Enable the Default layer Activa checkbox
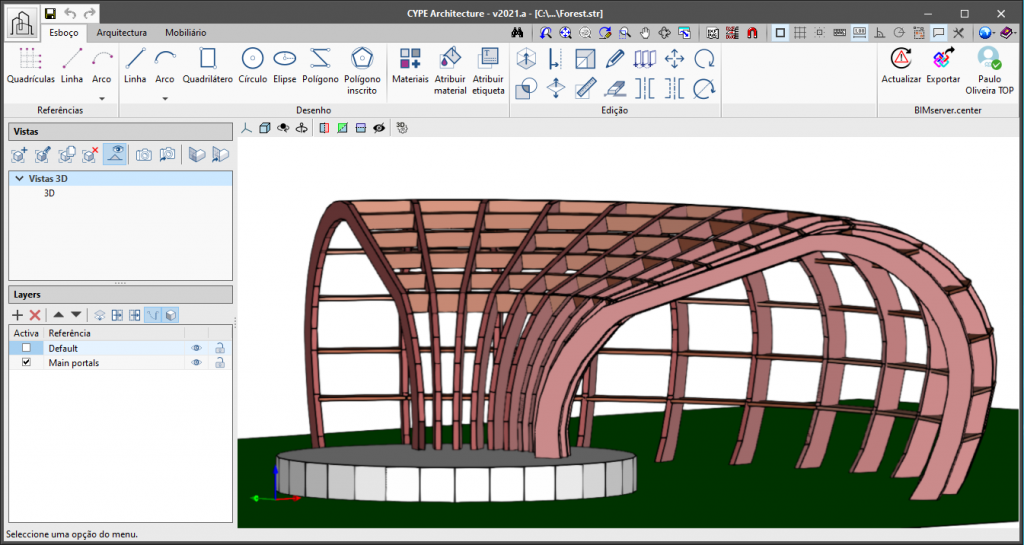This screenshot has height=545, width=1024. pyautogui.click(x=26, y=348)
